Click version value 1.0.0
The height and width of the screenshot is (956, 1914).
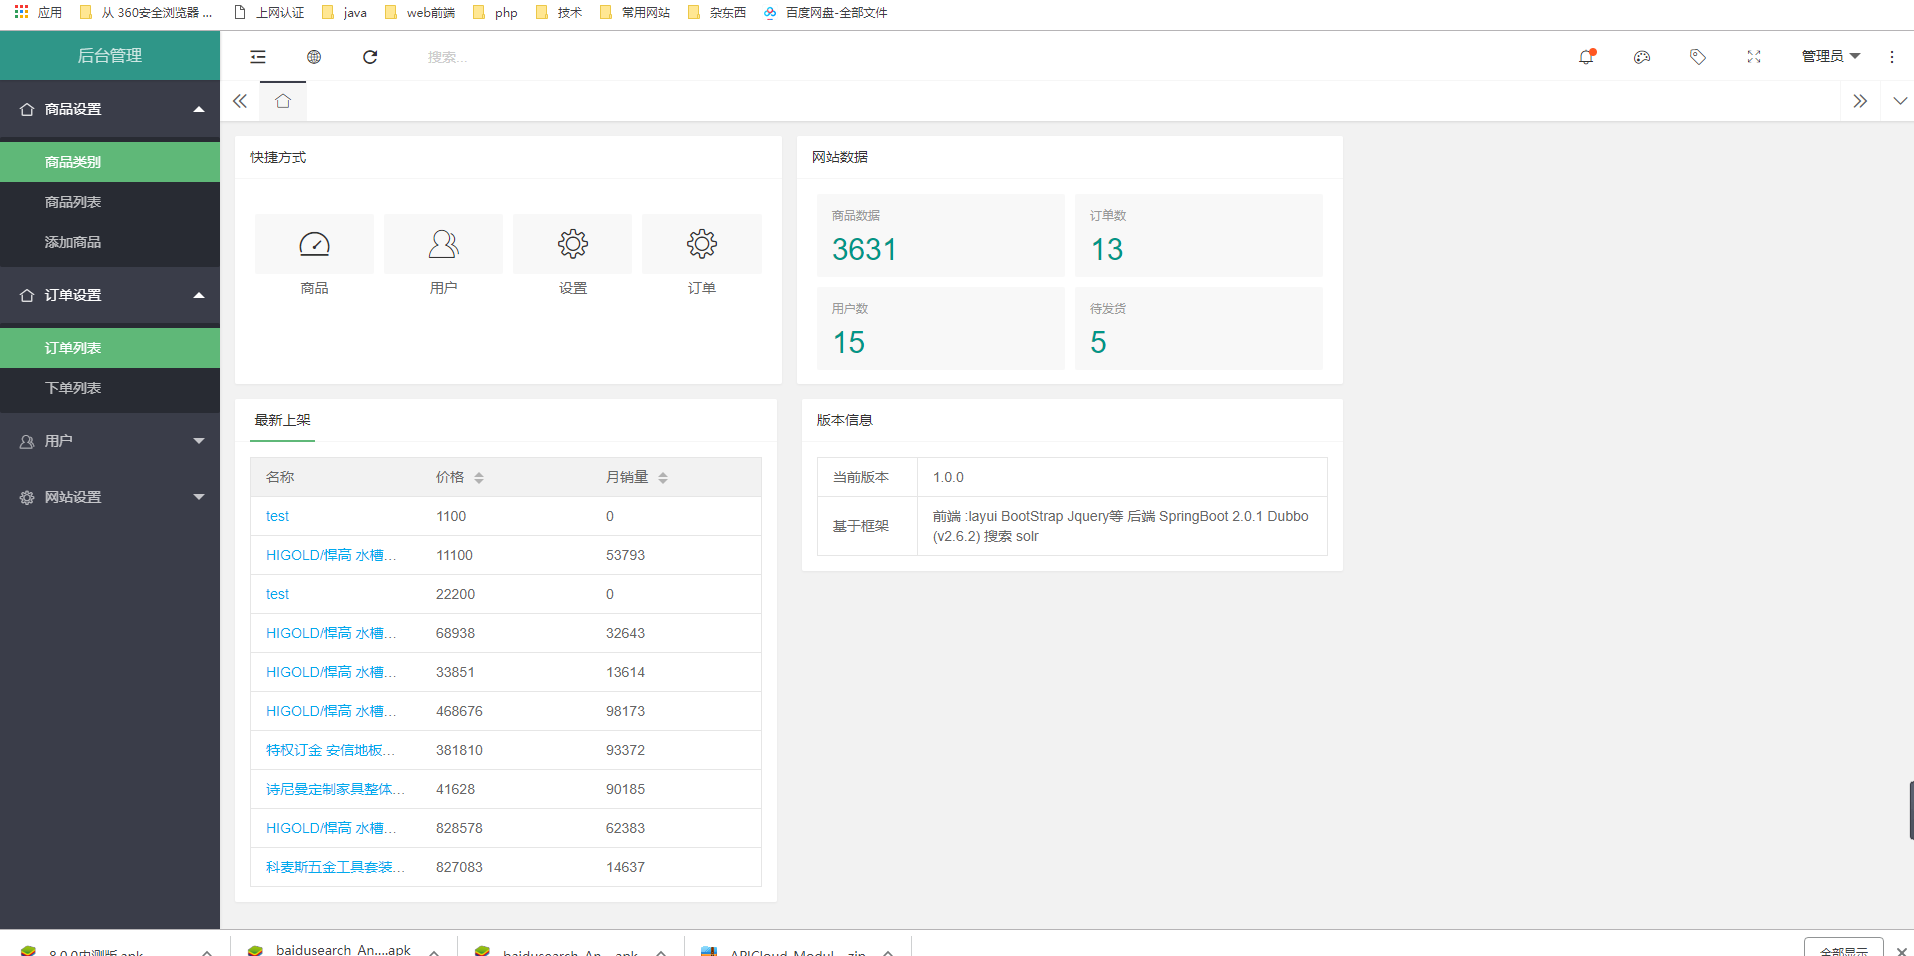pyautogui.click(x=948, y=477)
